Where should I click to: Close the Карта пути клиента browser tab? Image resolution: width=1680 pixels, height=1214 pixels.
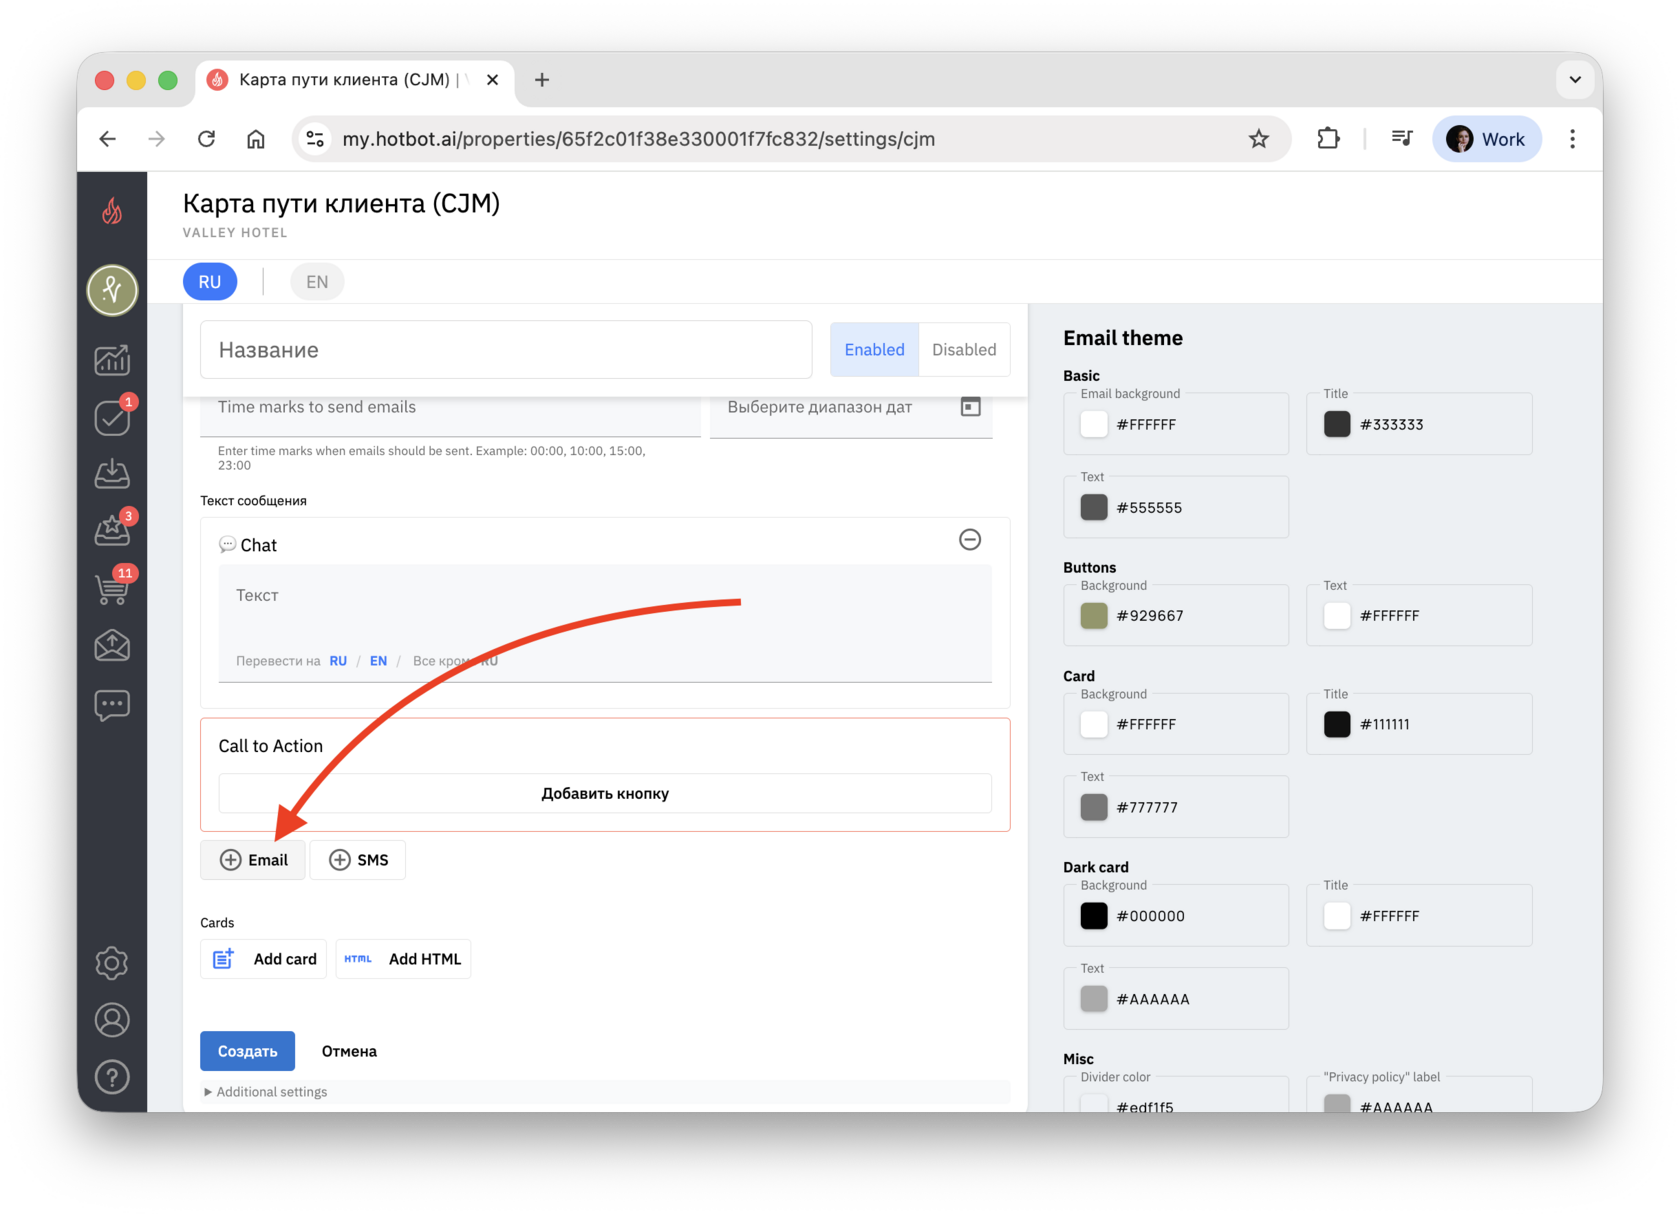[492, 80]
